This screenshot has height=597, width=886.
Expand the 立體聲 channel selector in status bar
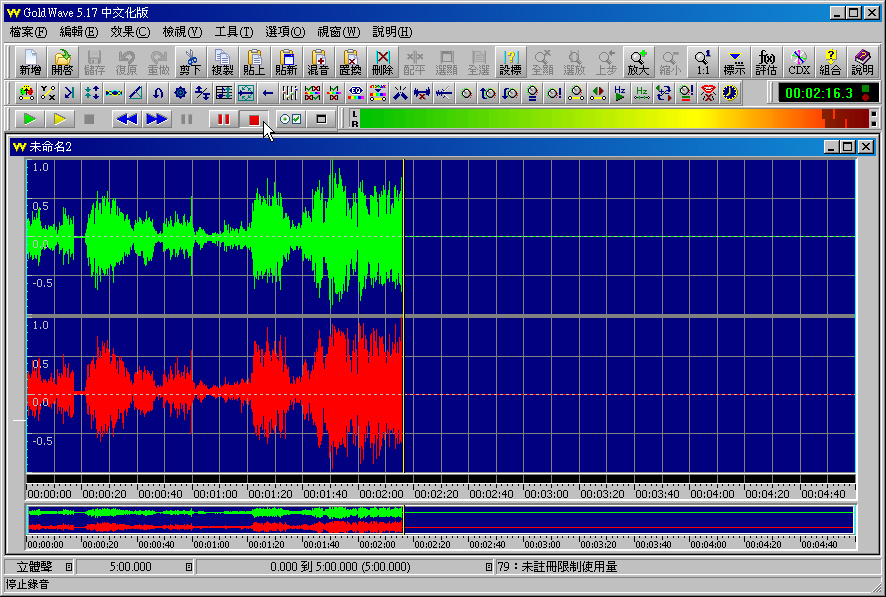[x=69, y=567]
